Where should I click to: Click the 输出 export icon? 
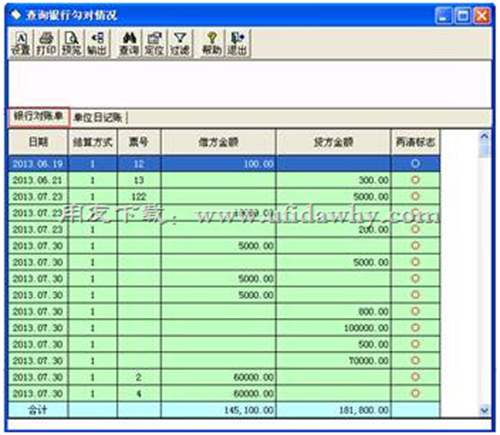97,43
